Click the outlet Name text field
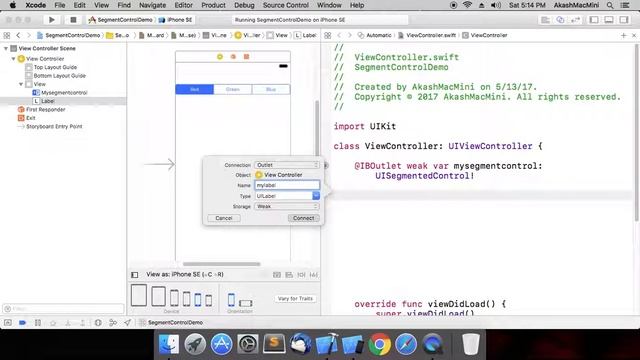This screenshot has width=640, height=360. point(287,185)
